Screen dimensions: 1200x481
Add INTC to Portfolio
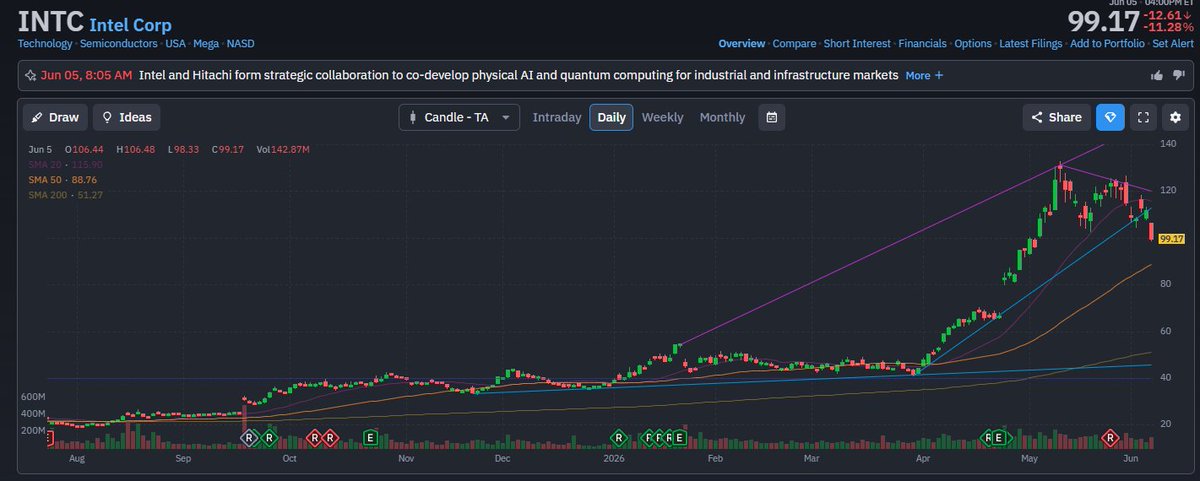point(1107,44)
